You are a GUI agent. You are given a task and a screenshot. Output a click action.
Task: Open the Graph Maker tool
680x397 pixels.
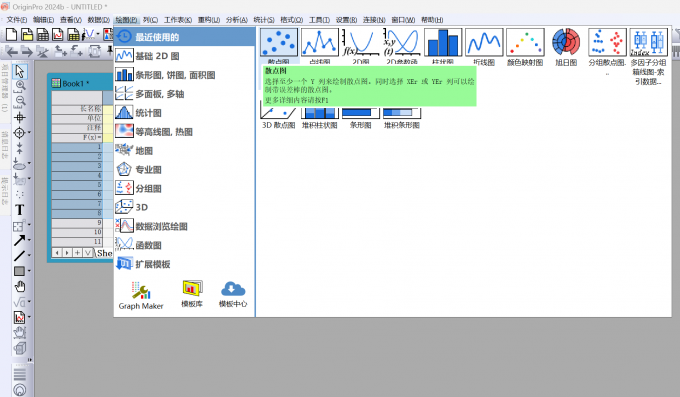pos(141,295)
